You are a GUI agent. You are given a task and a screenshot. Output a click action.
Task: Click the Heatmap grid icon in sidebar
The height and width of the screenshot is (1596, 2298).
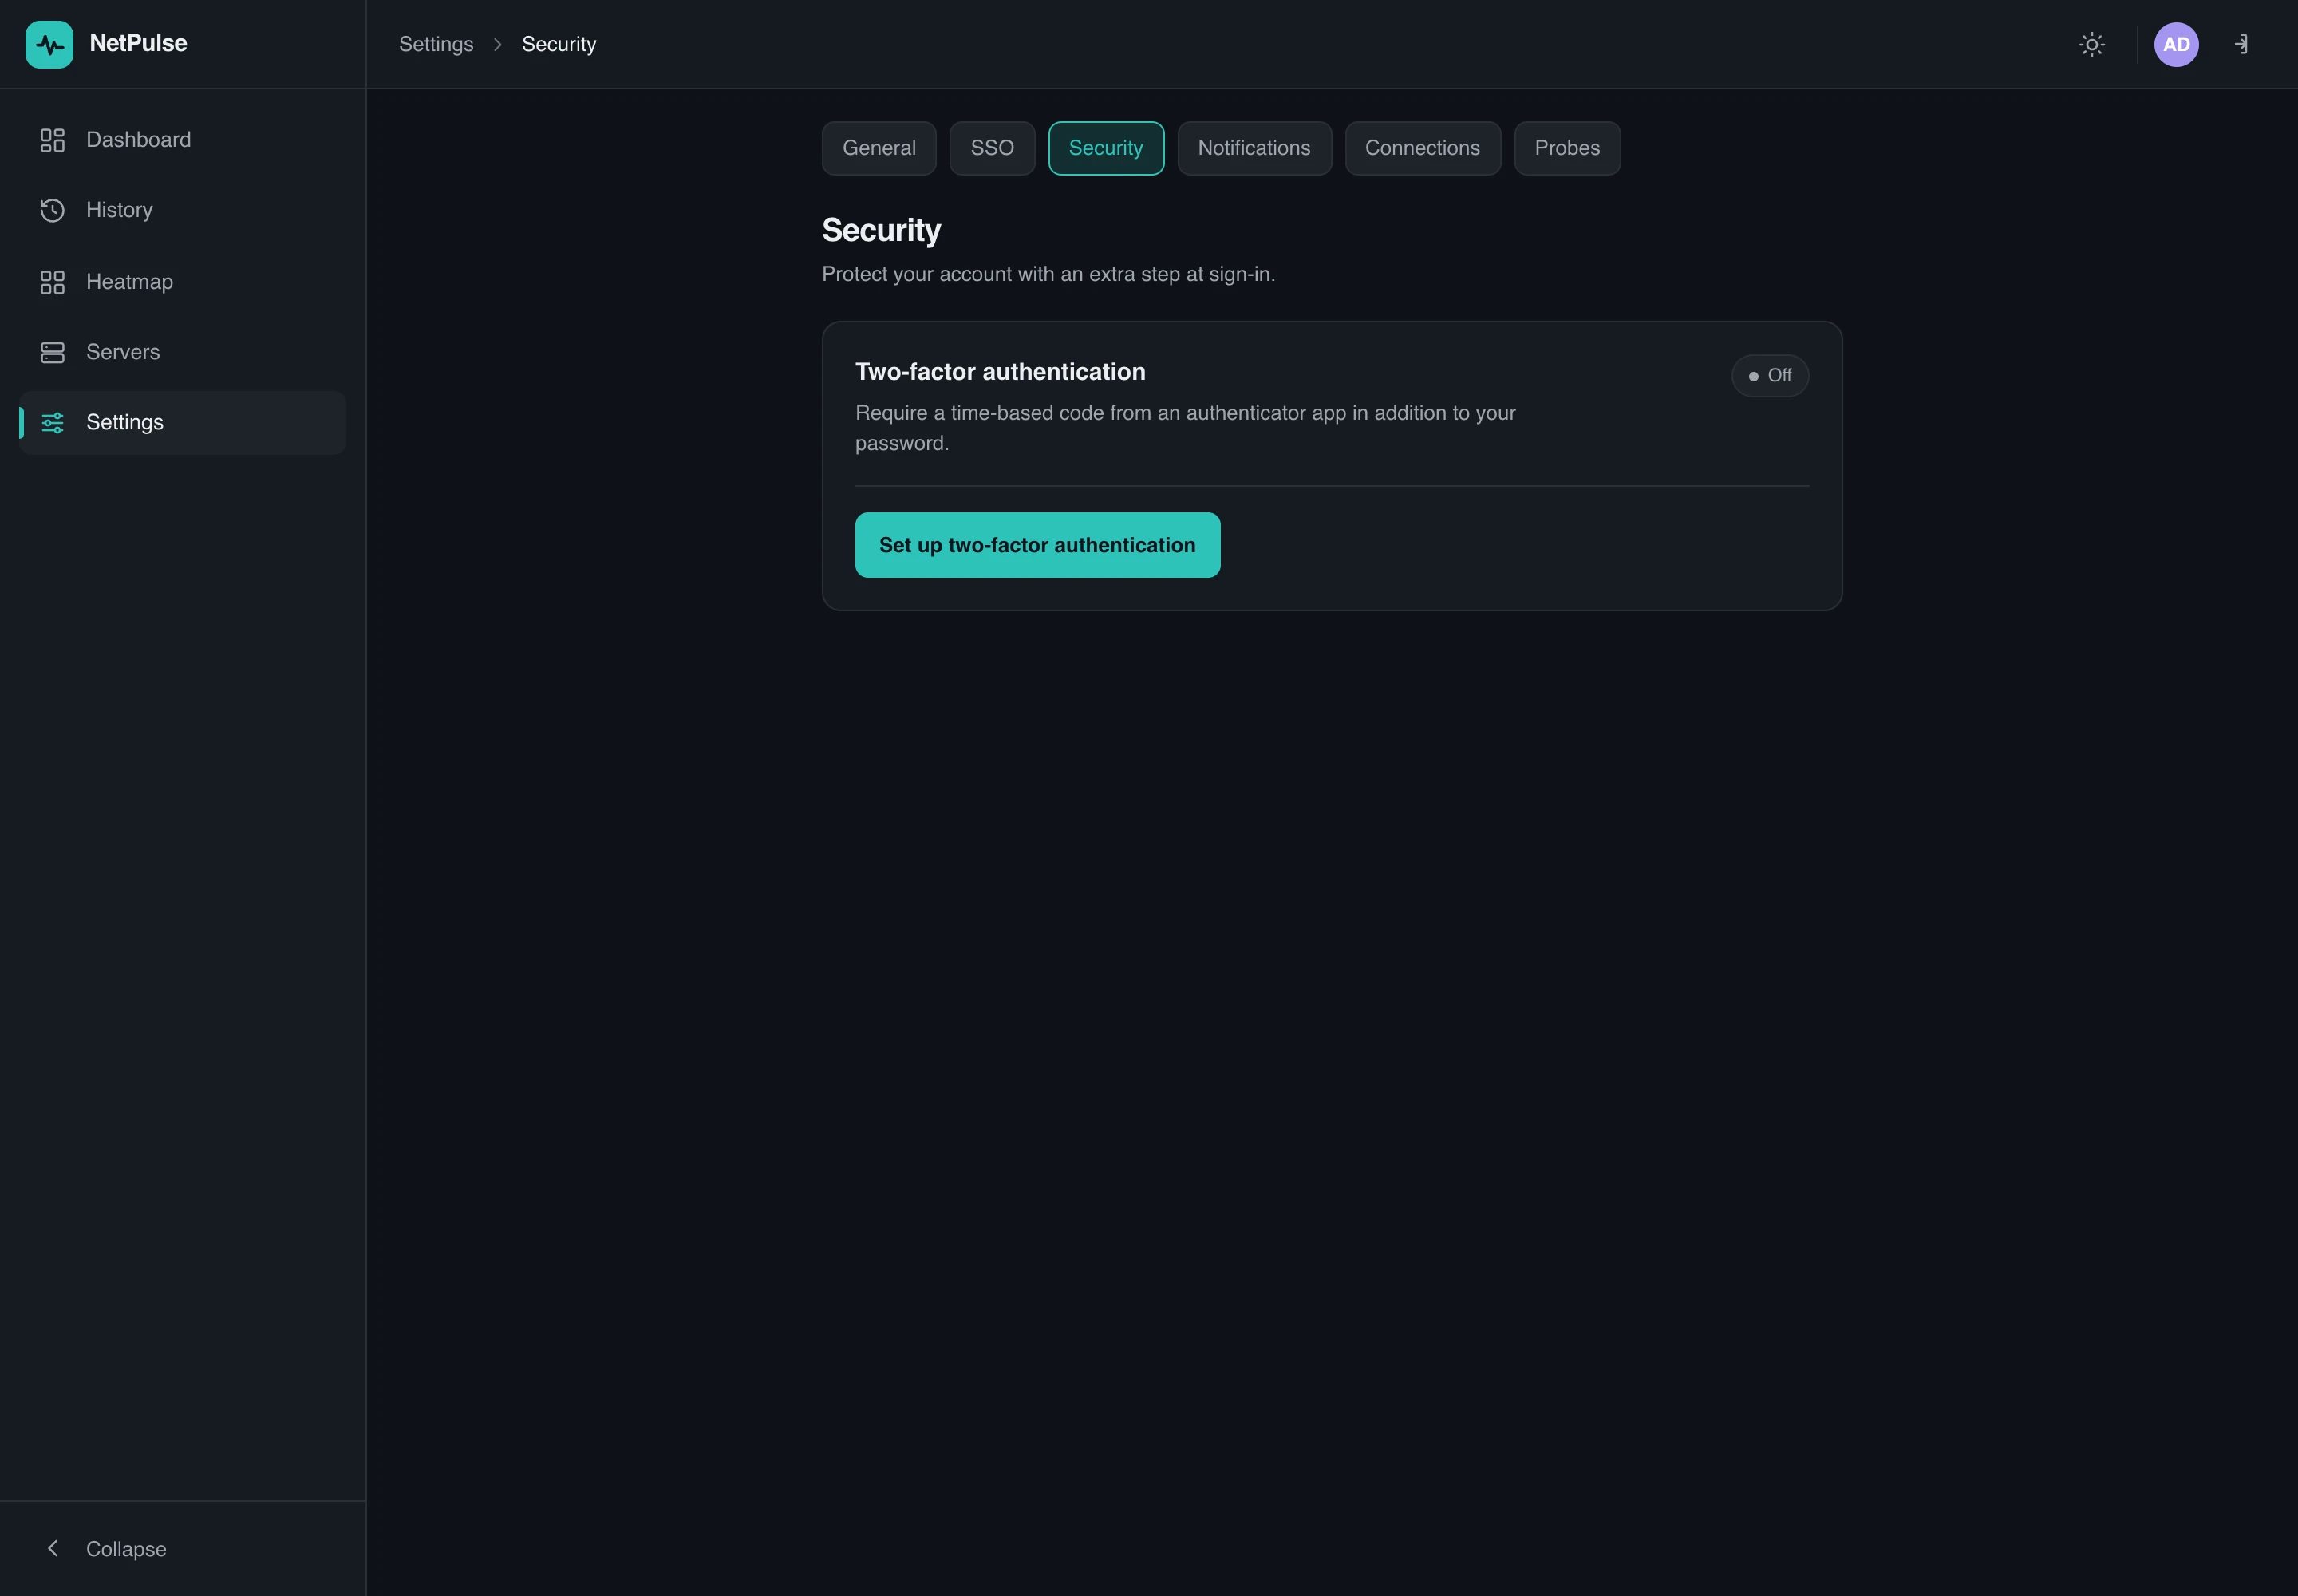tap(52, 282)
